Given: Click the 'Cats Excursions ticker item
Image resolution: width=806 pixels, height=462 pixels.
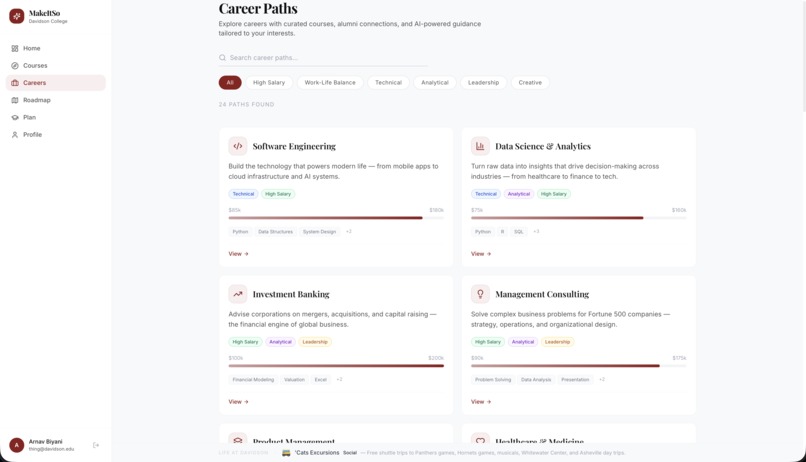Looking at the screenshot, I should 453,453.
